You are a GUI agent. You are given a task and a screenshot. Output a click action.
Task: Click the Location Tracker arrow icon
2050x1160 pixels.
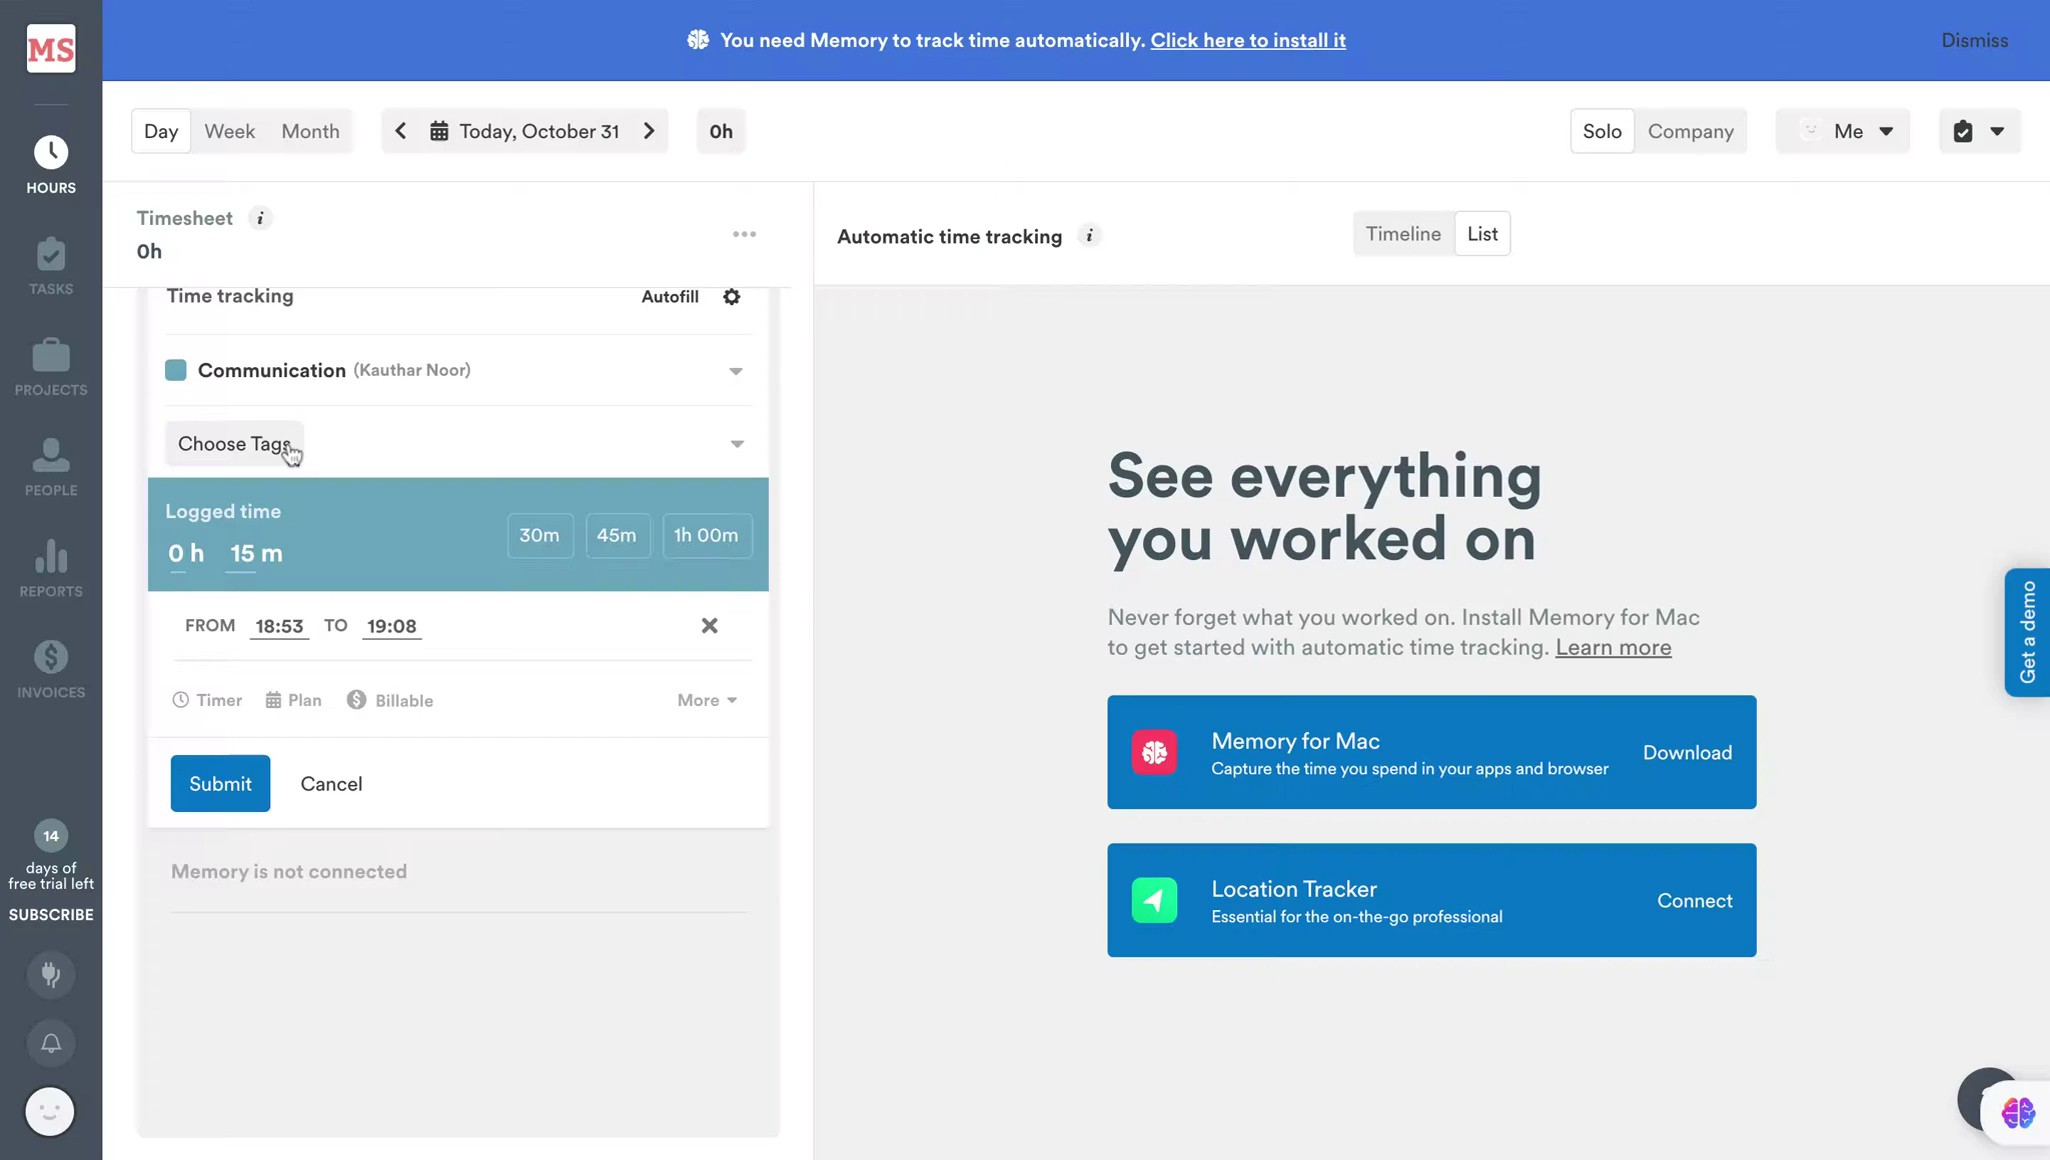click(1154, 900)
